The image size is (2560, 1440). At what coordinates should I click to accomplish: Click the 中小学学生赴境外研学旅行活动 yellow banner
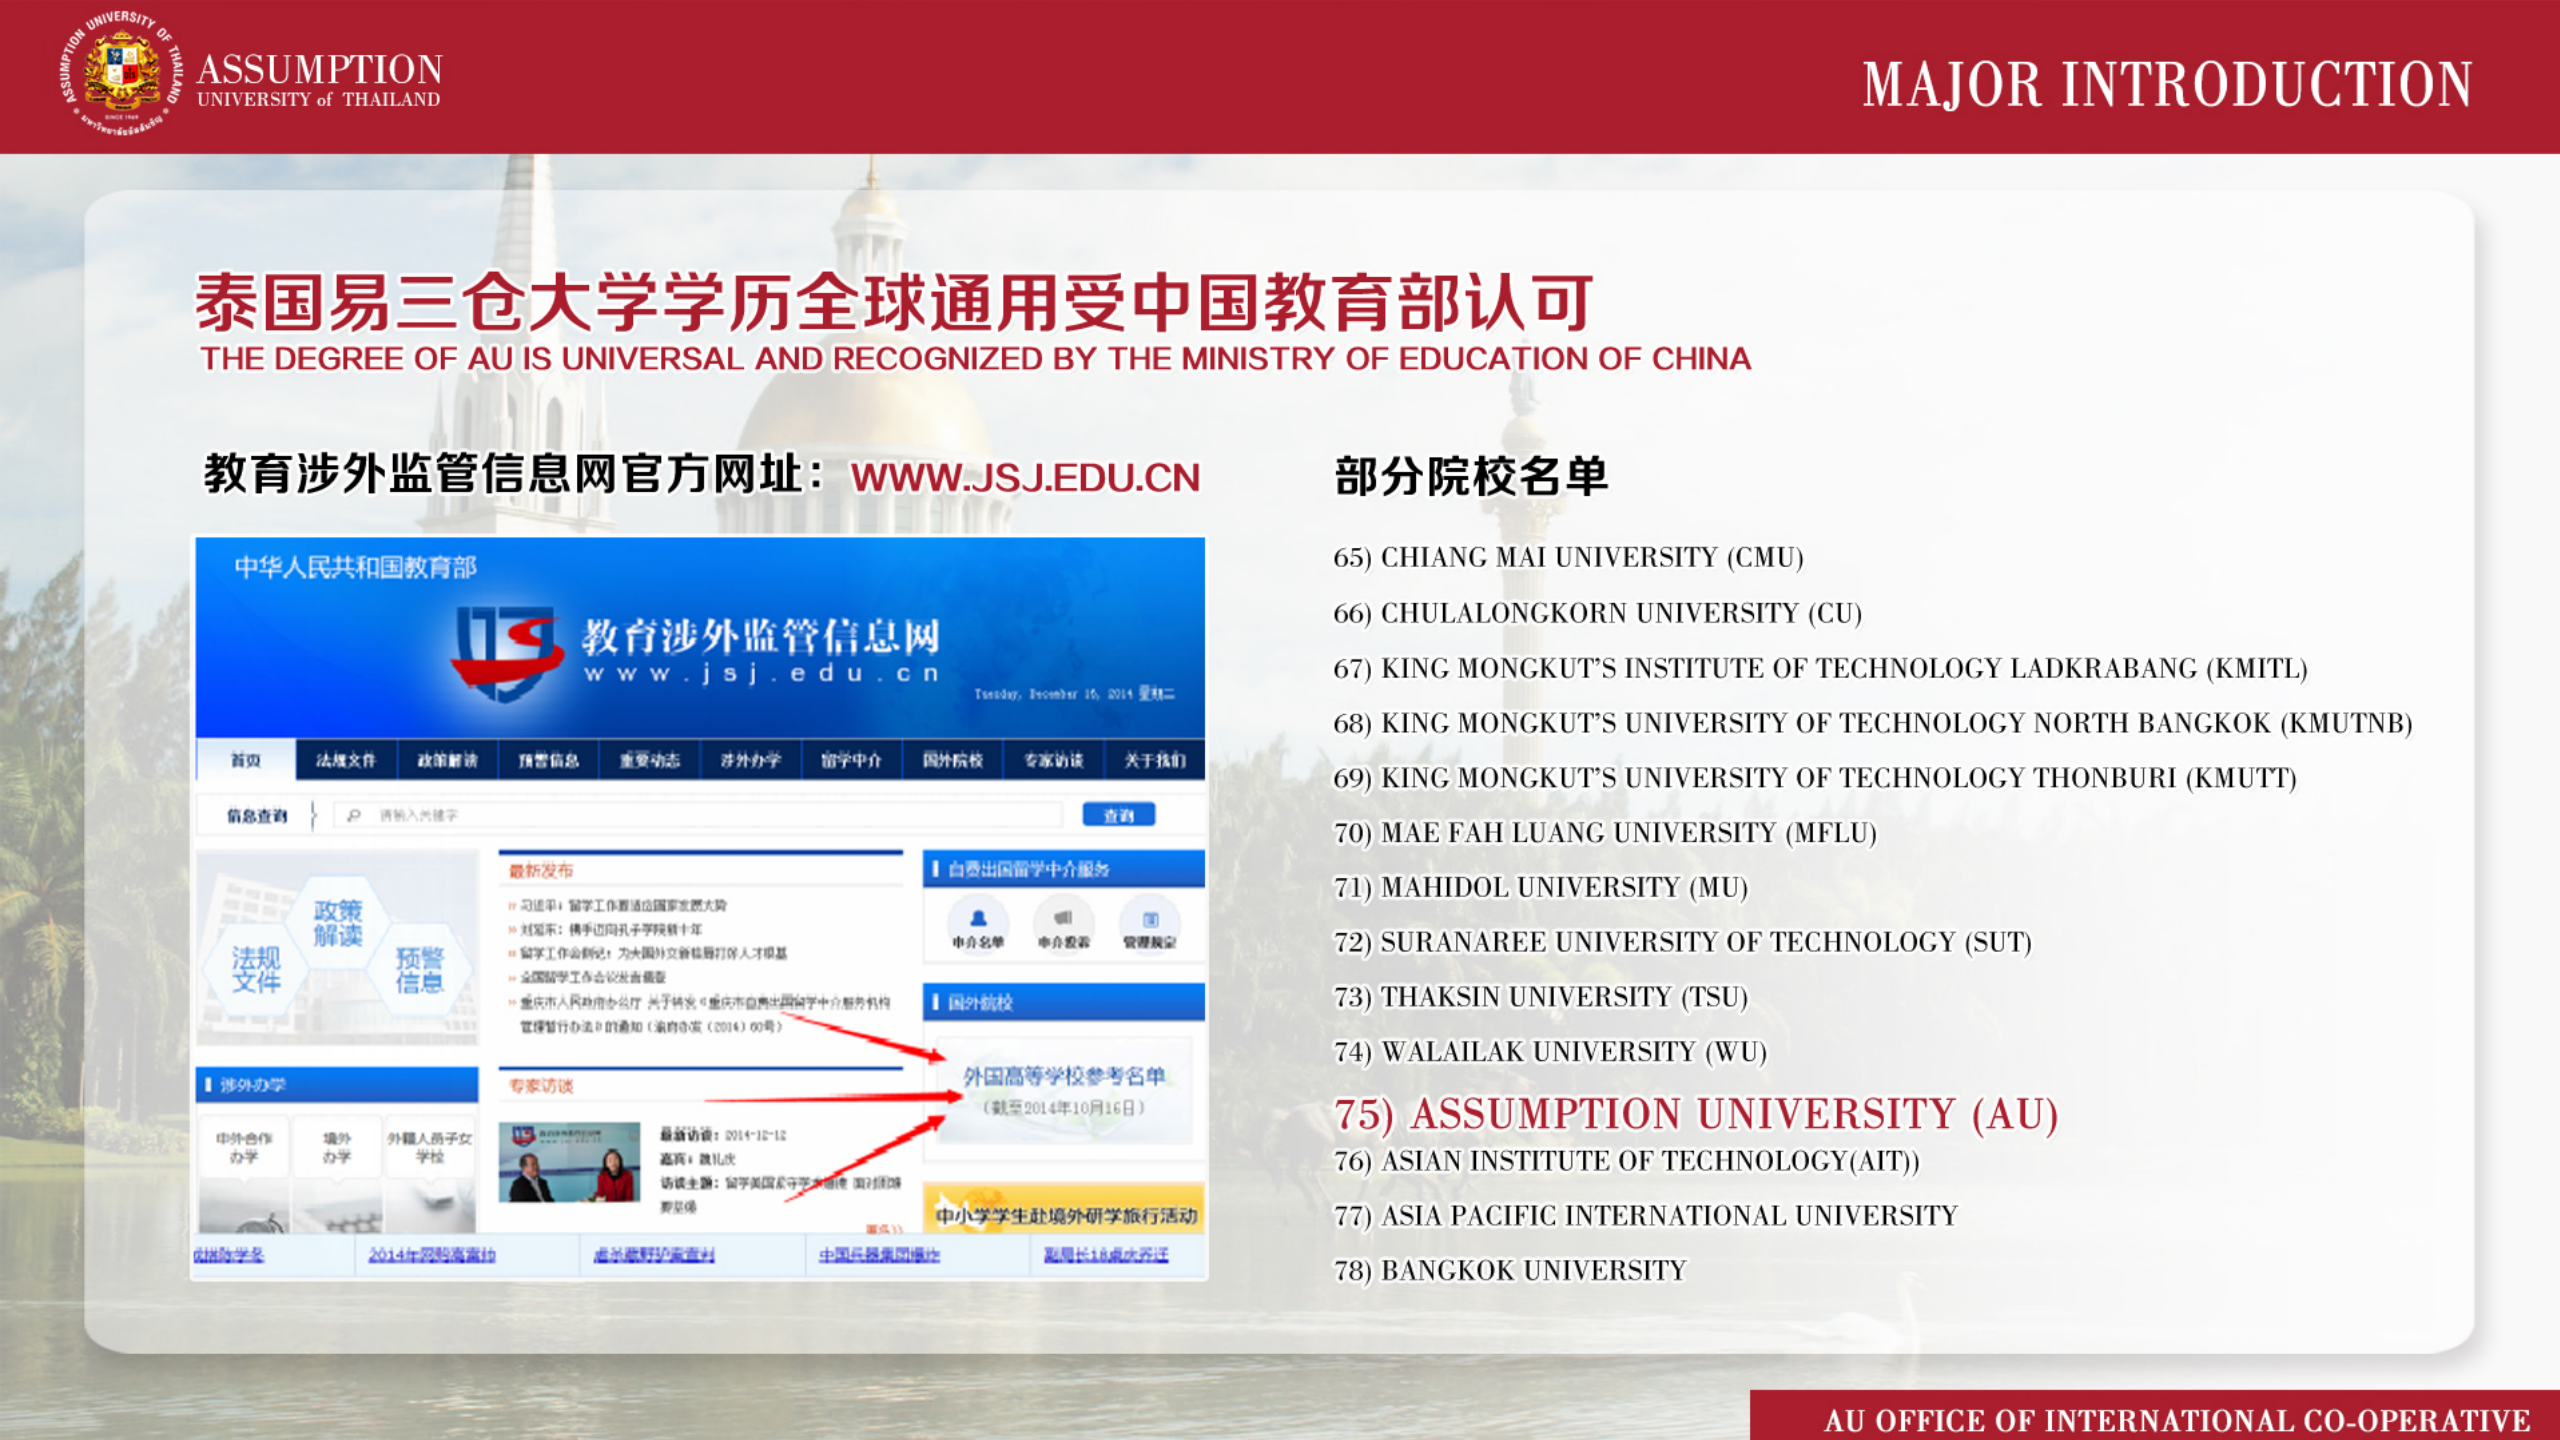pyautogui.click(x=1064, y=1214)
